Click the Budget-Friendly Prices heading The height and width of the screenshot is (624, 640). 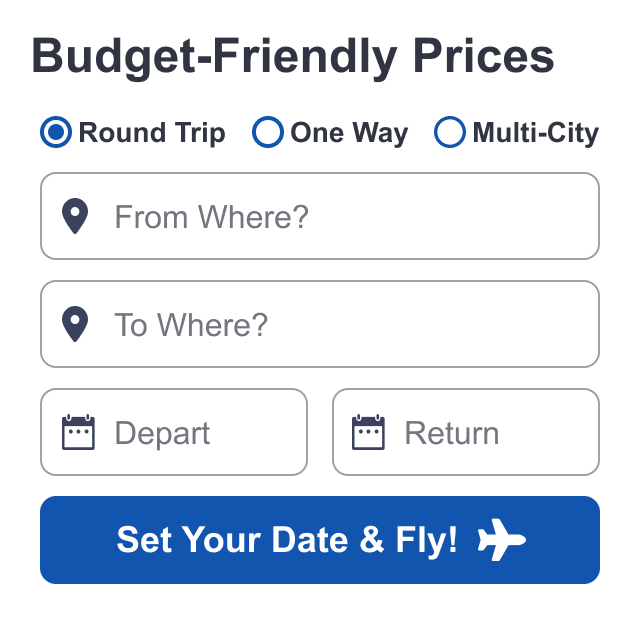(x=293, y=56)
